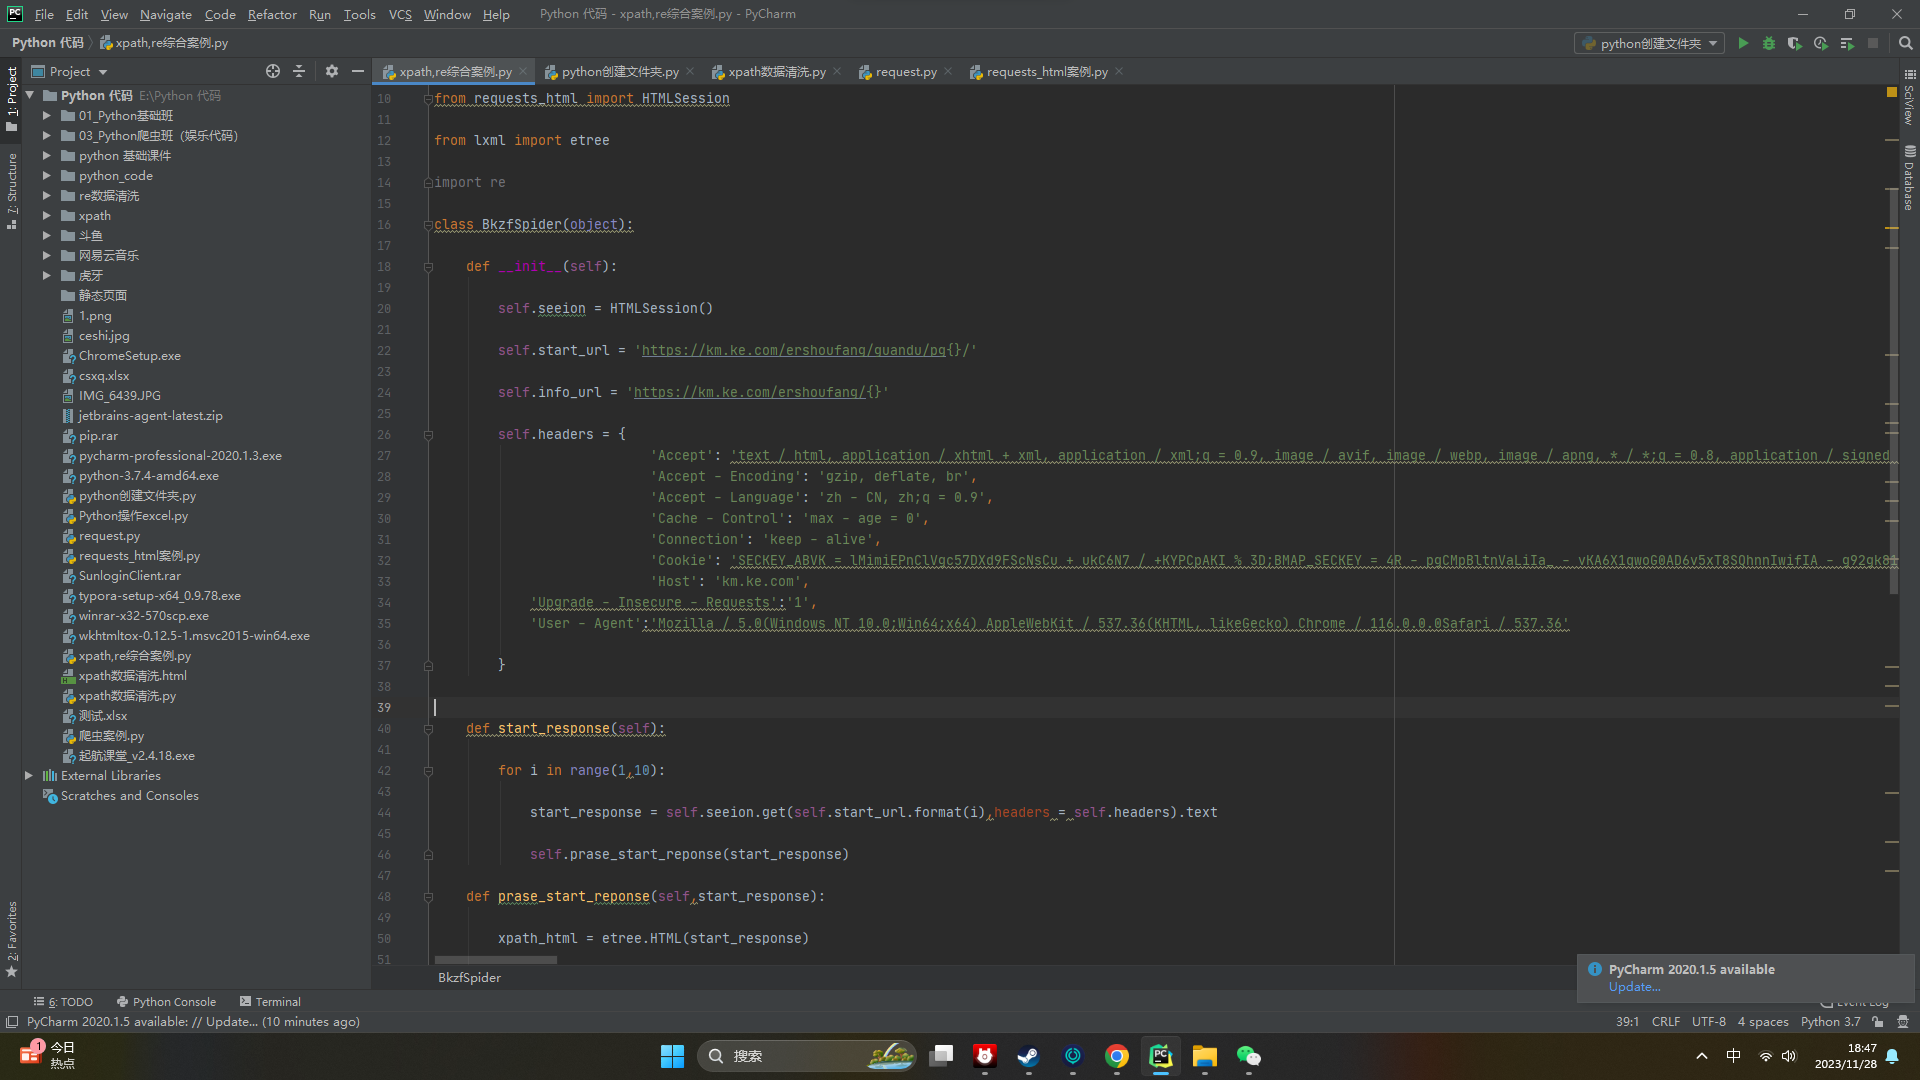1920x1080 pixels.
Task: Click the Update... link in notification
Action: 1634,987
